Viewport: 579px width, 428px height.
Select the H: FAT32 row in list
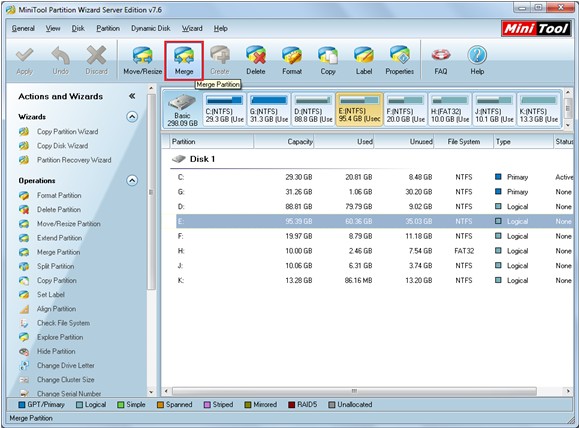(x=374, y=251)
